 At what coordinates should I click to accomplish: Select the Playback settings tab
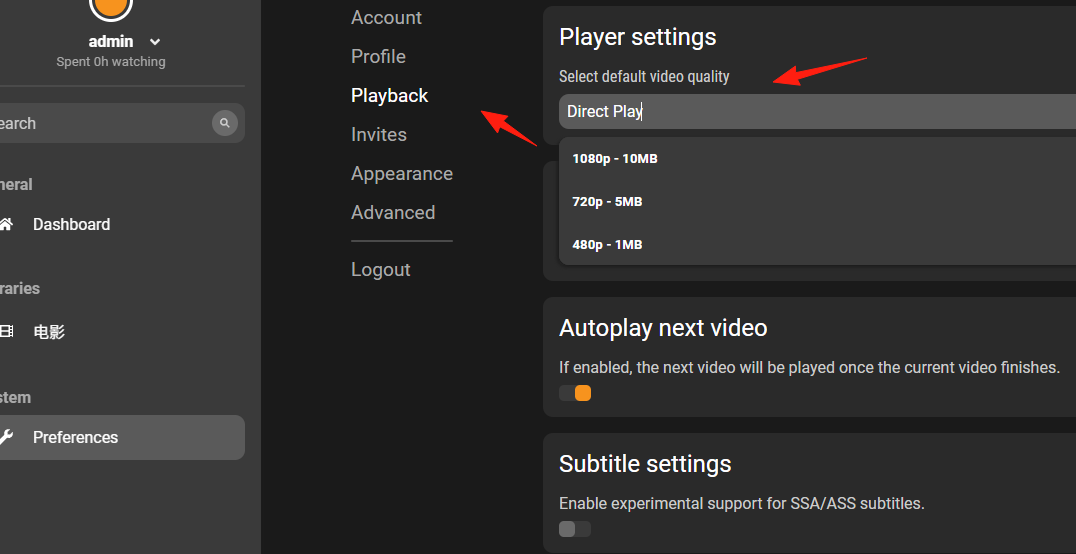pos(389,95)
